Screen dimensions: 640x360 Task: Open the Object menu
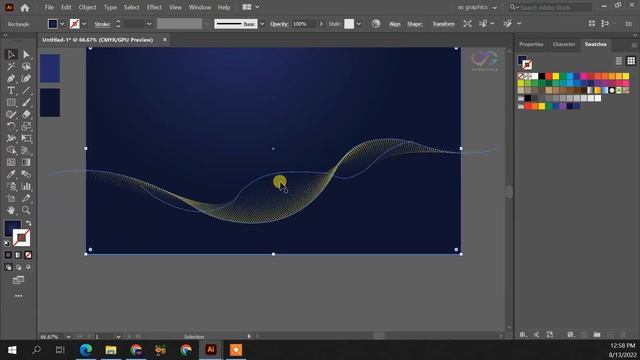[x=87, y=7]
